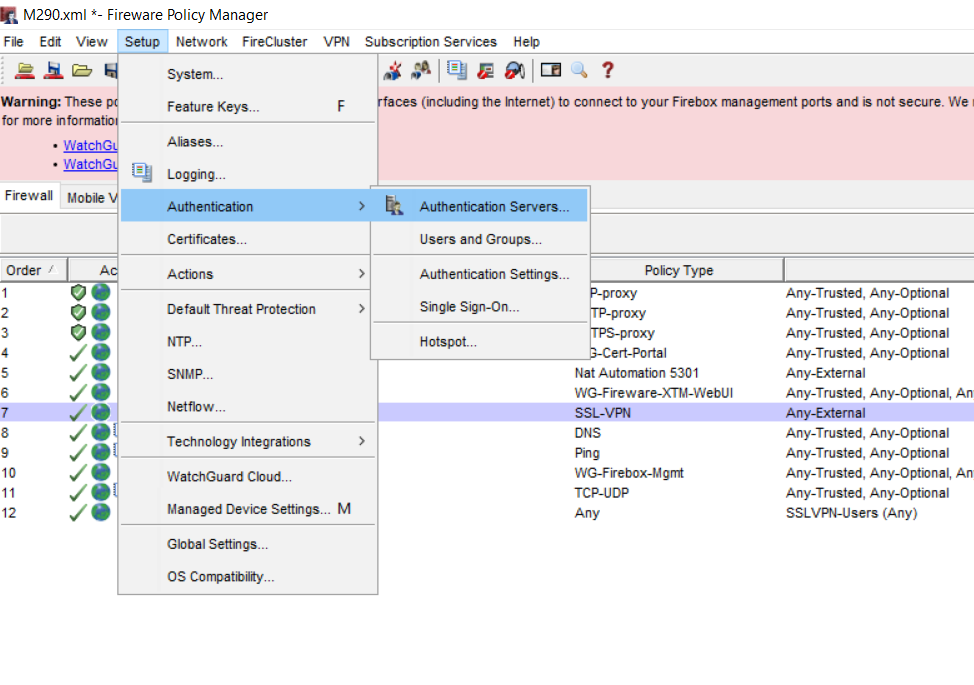
Task: Open Users and Groups... submenu entry
Action: (x=480, y=239)
